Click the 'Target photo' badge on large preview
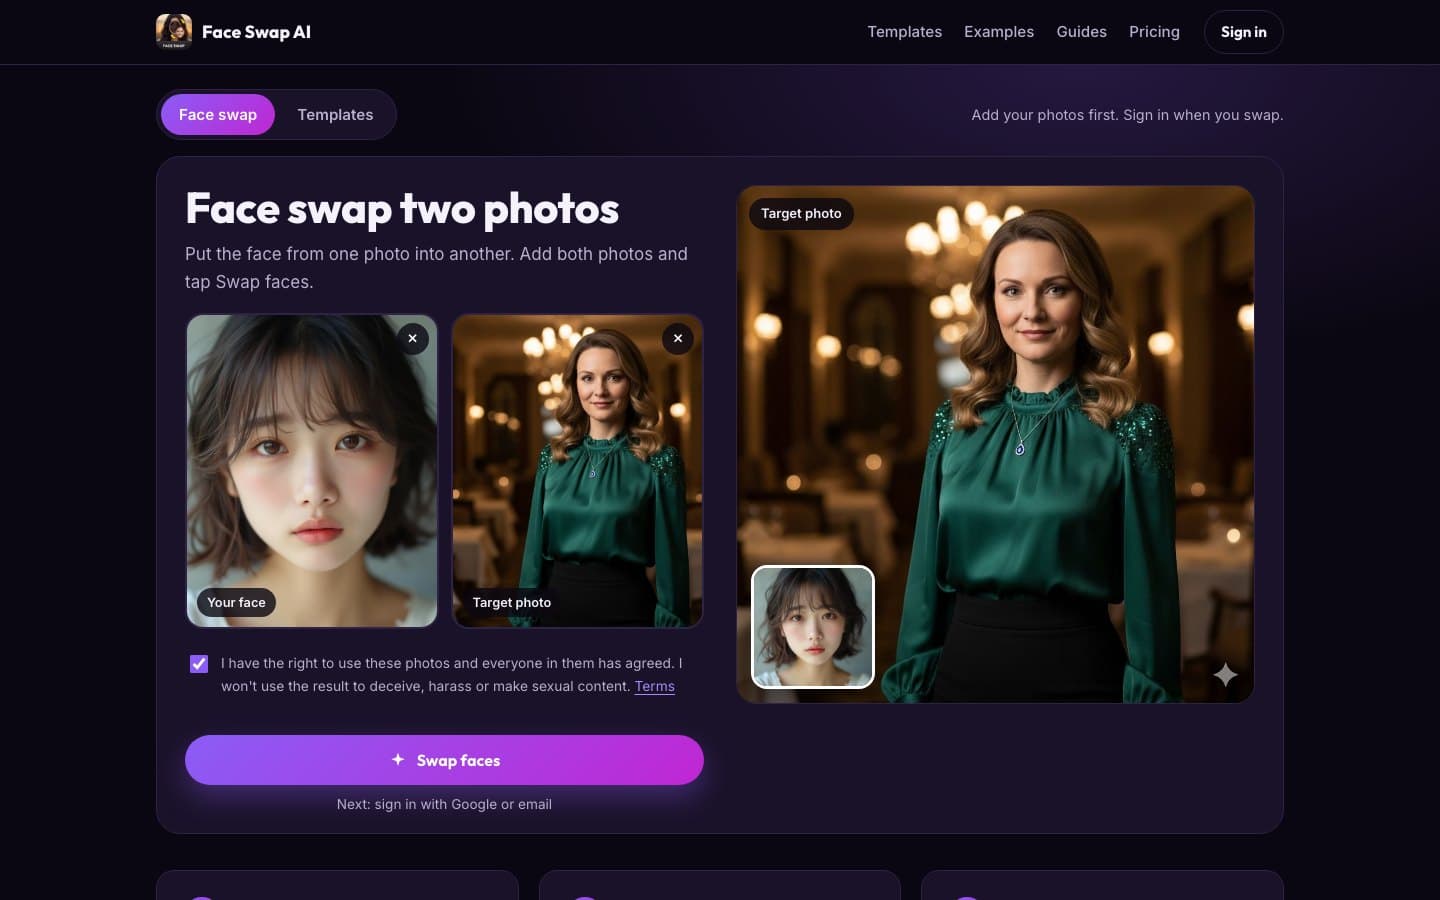Screen dimensions: 1440x900 click(801, 213)
